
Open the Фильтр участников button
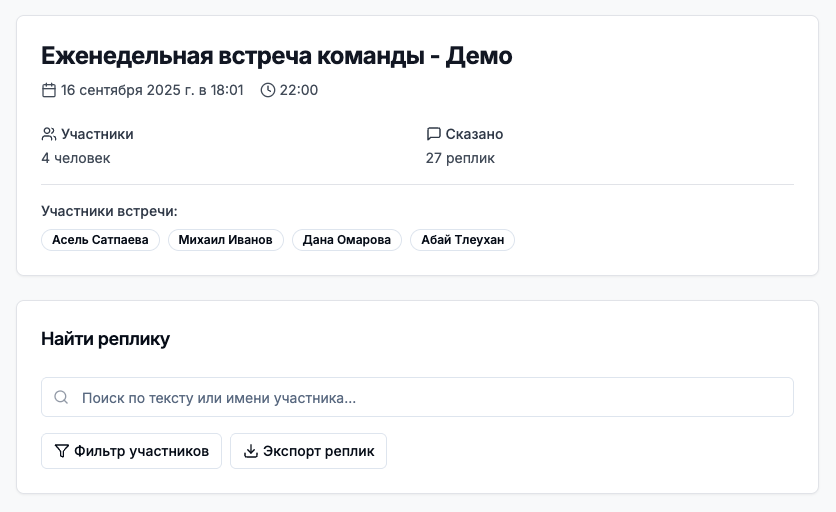(x=131, y=451)
